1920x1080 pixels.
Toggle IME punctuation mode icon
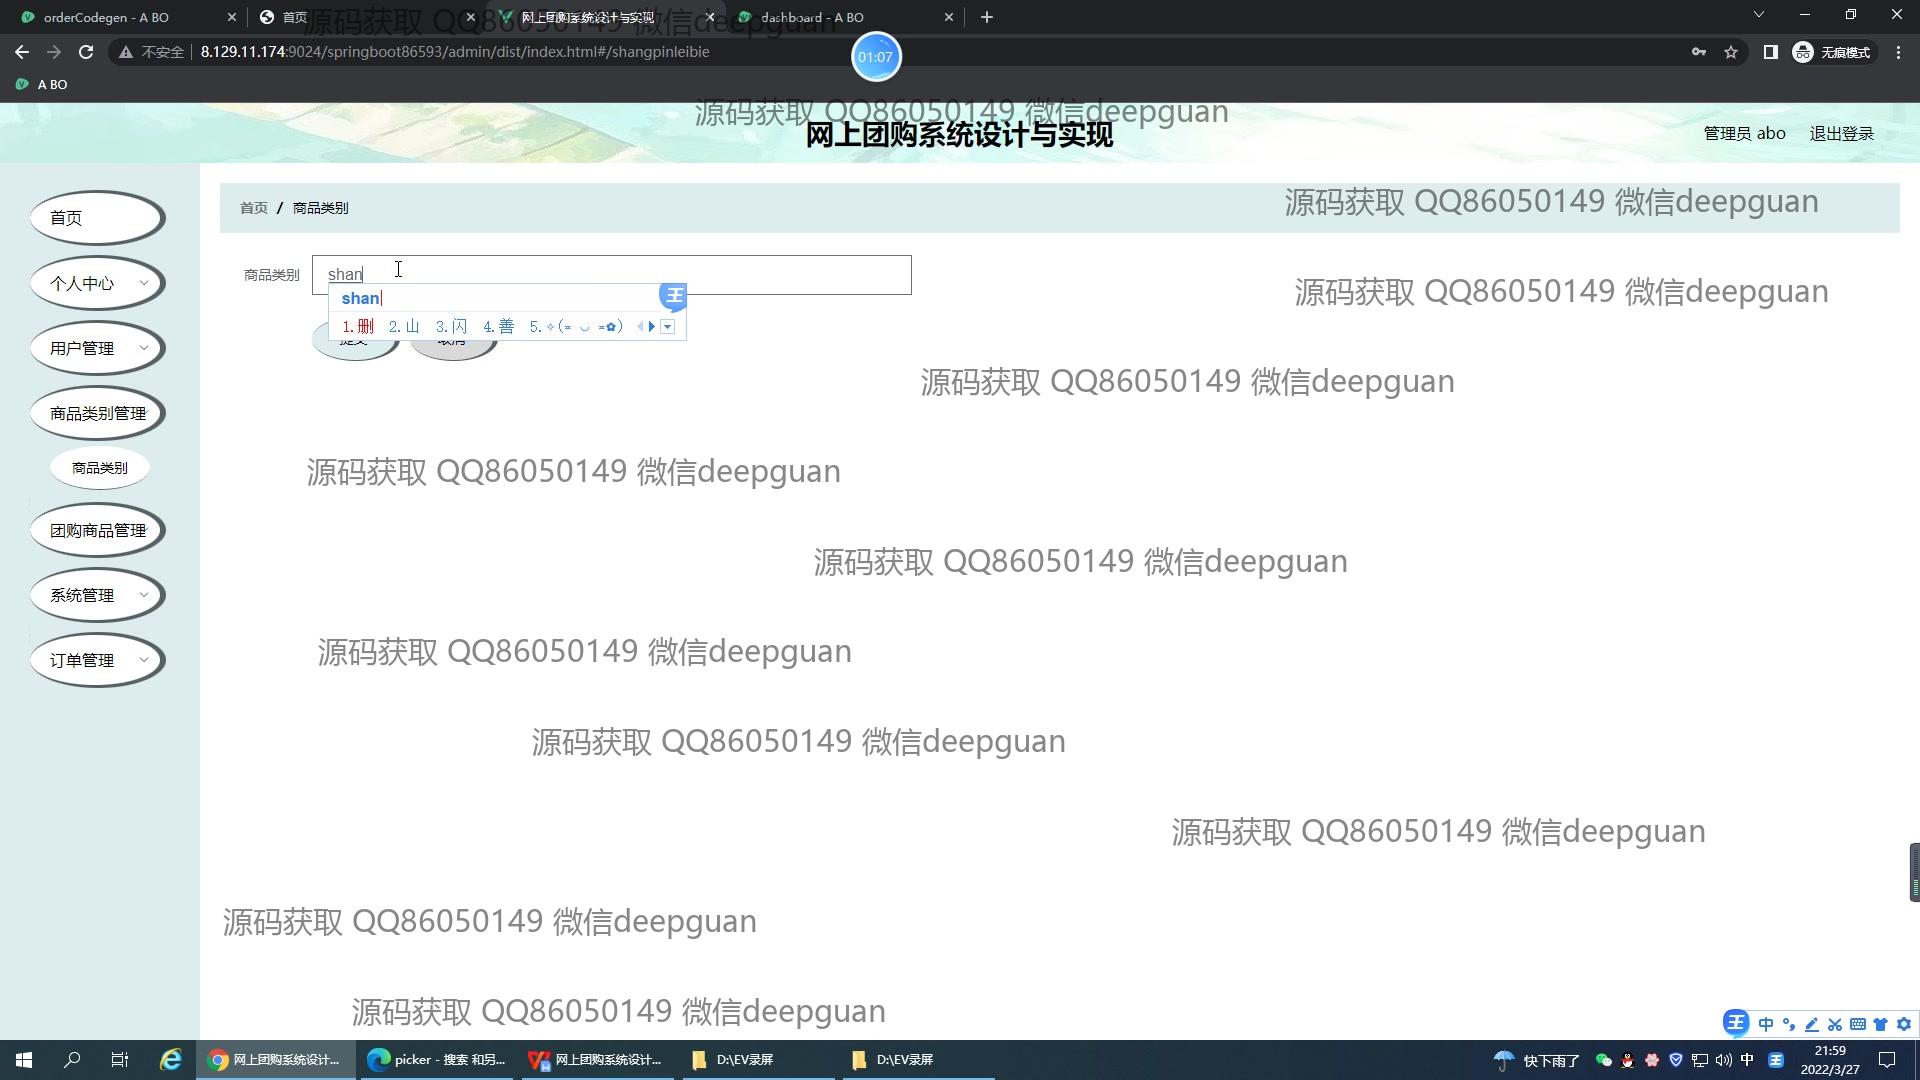coord(1788,1024)
